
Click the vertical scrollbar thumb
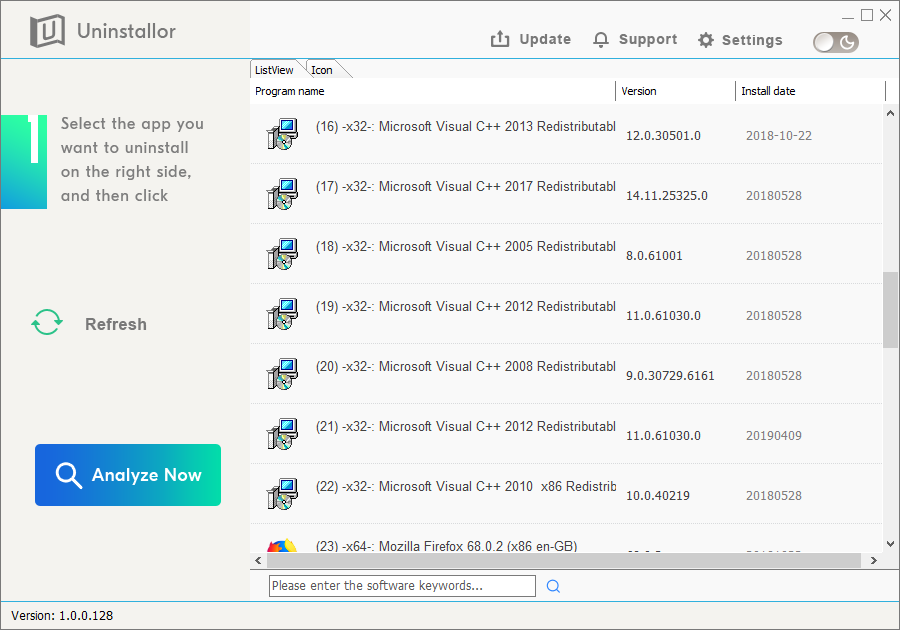[x=890, y=310]
